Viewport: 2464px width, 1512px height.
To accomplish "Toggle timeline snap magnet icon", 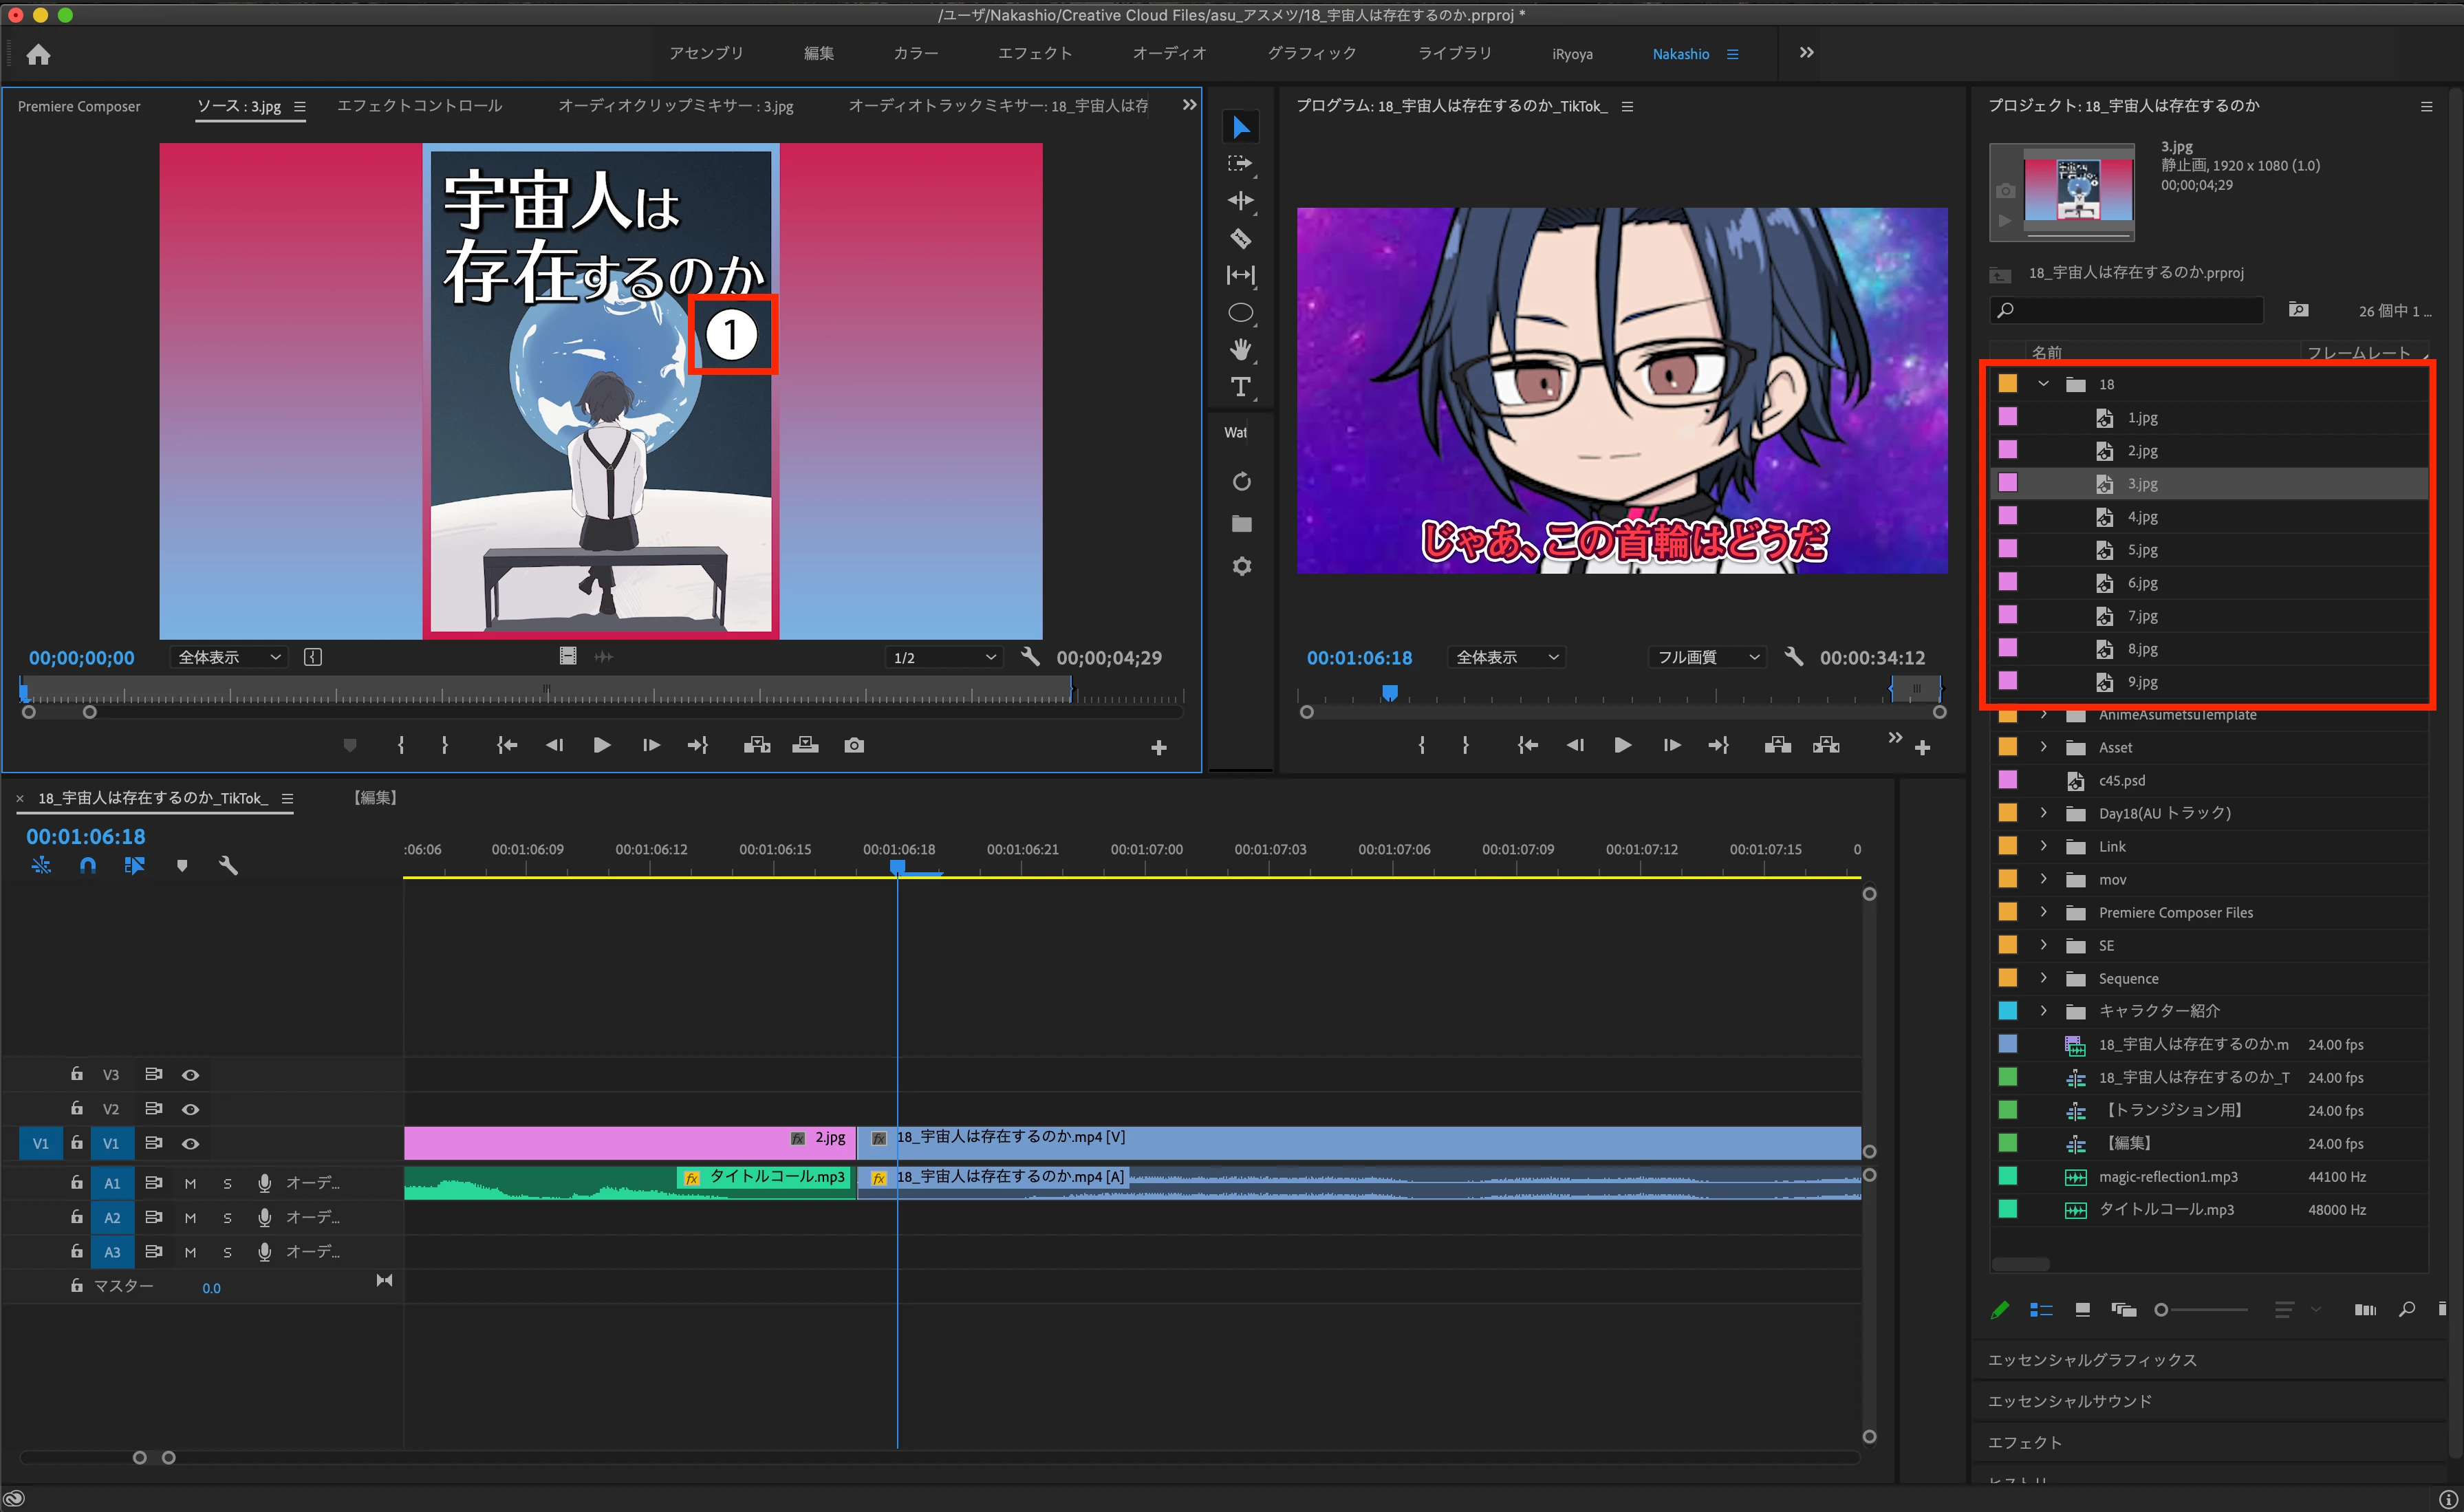I will [x=88, y=866].
